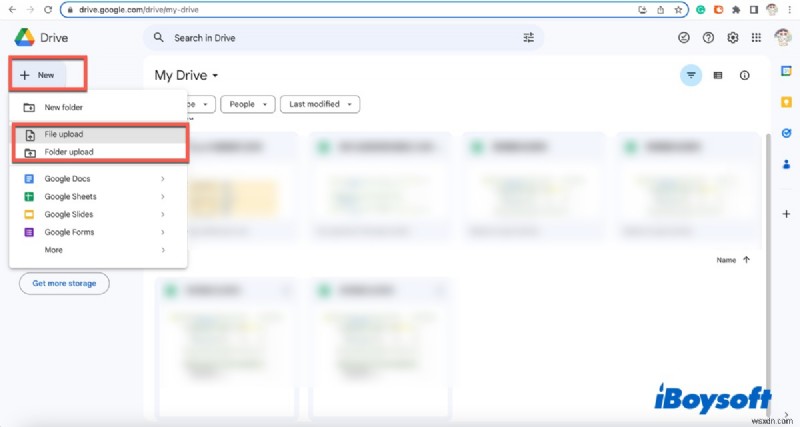Open Chrome three-dot menu

[789, 10]
